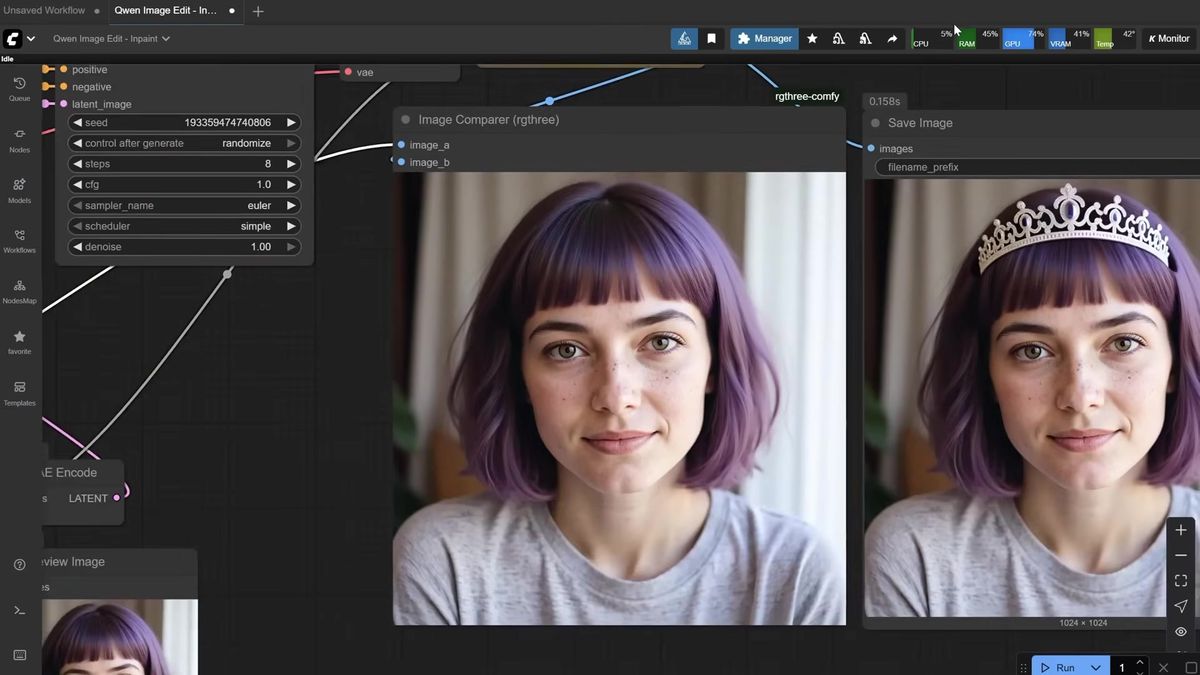This screenshot has width=1200, height=675.
Task: Click the square icon beside the cancel X
Action: [1191, 667]
